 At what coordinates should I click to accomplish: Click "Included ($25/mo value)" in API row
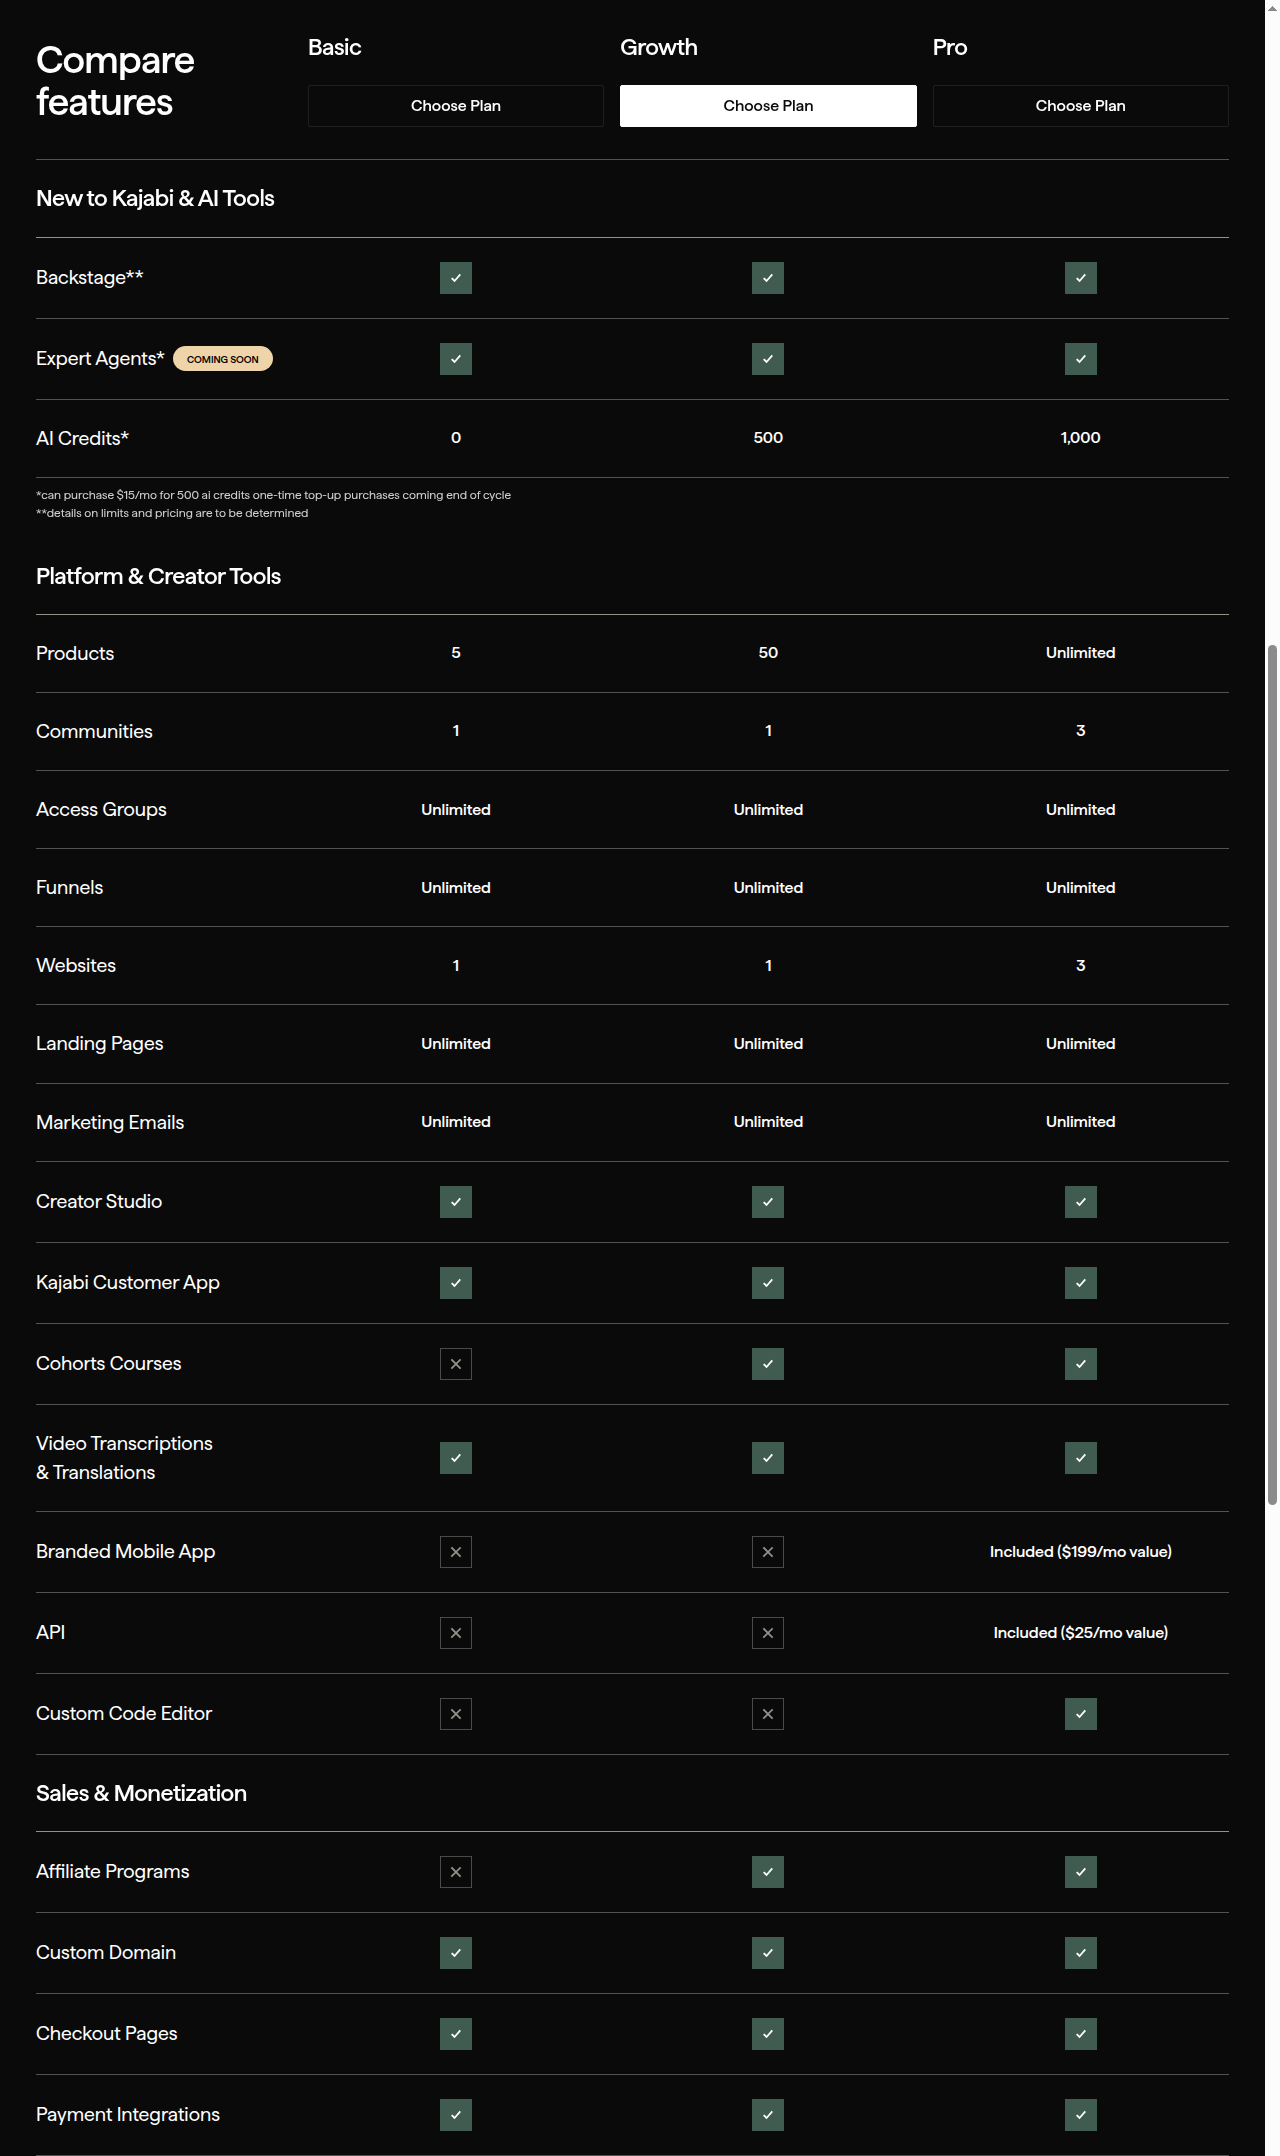[x=1081, y=1633]
